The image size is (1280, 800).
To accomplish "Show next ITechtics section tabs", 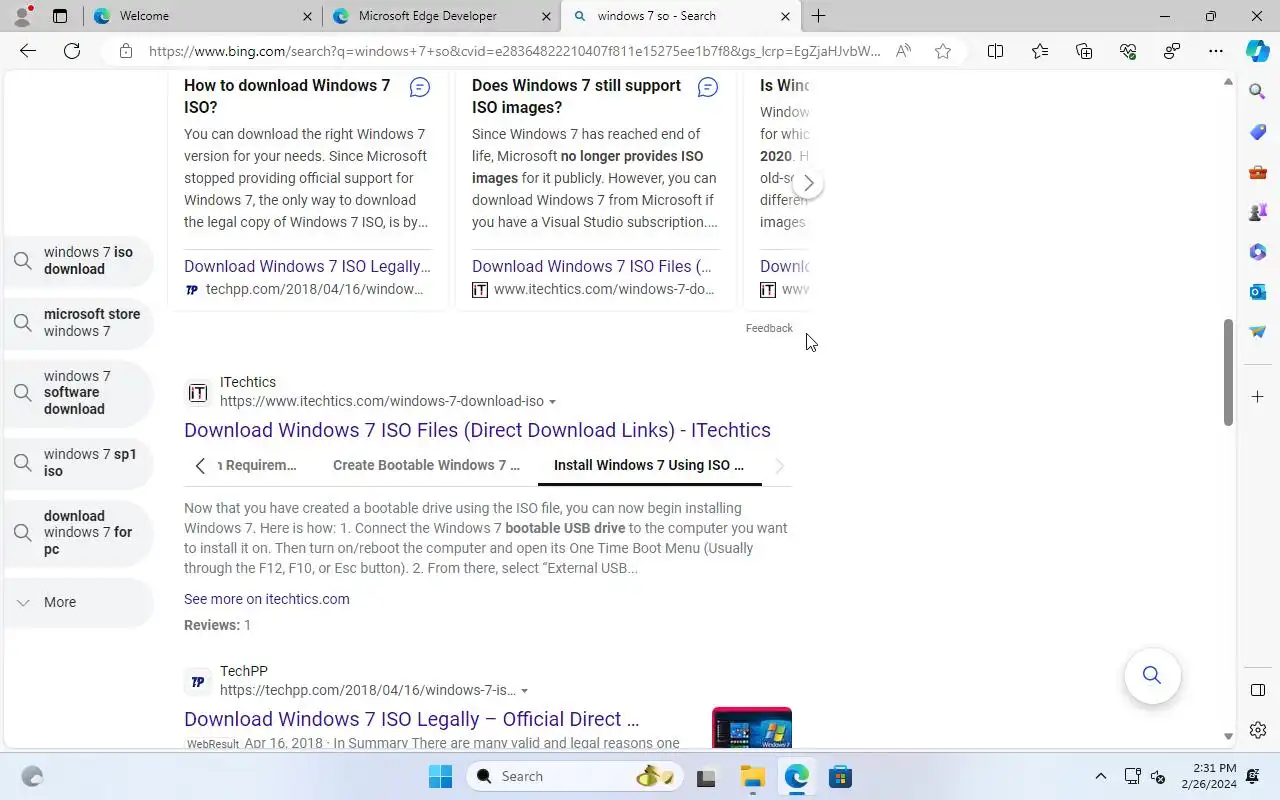I will 780,466.
